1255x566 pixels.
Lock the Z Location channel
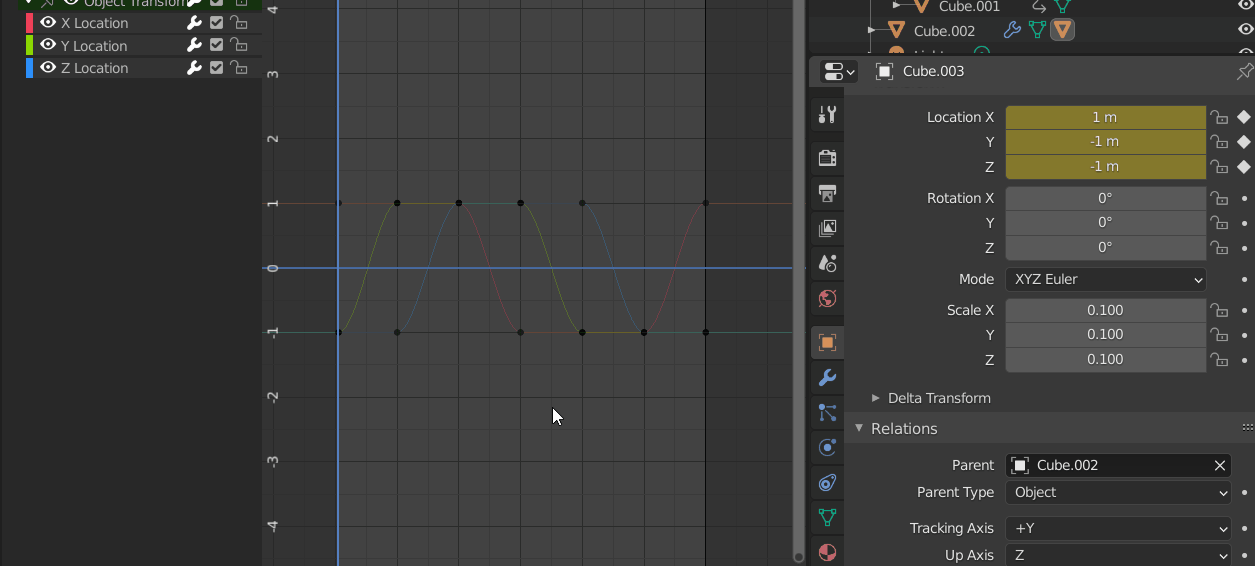coord(238,68)
